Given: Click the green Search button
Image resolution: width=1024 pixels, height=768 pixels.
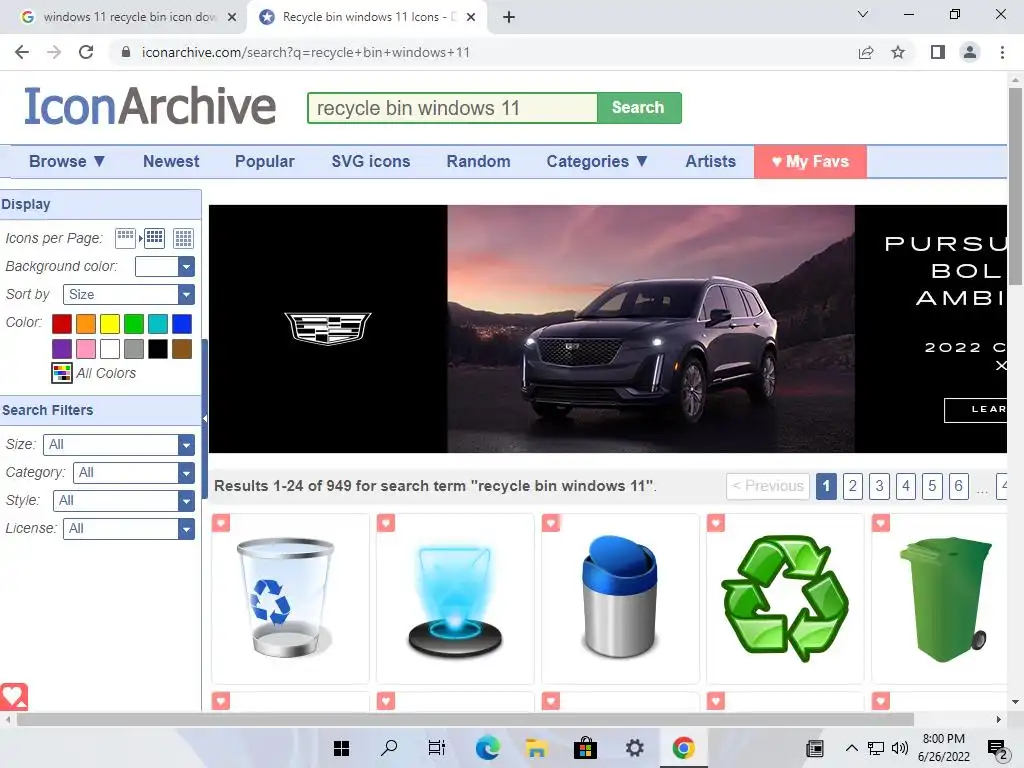Looking at the screenshot, I should [639, 108].
